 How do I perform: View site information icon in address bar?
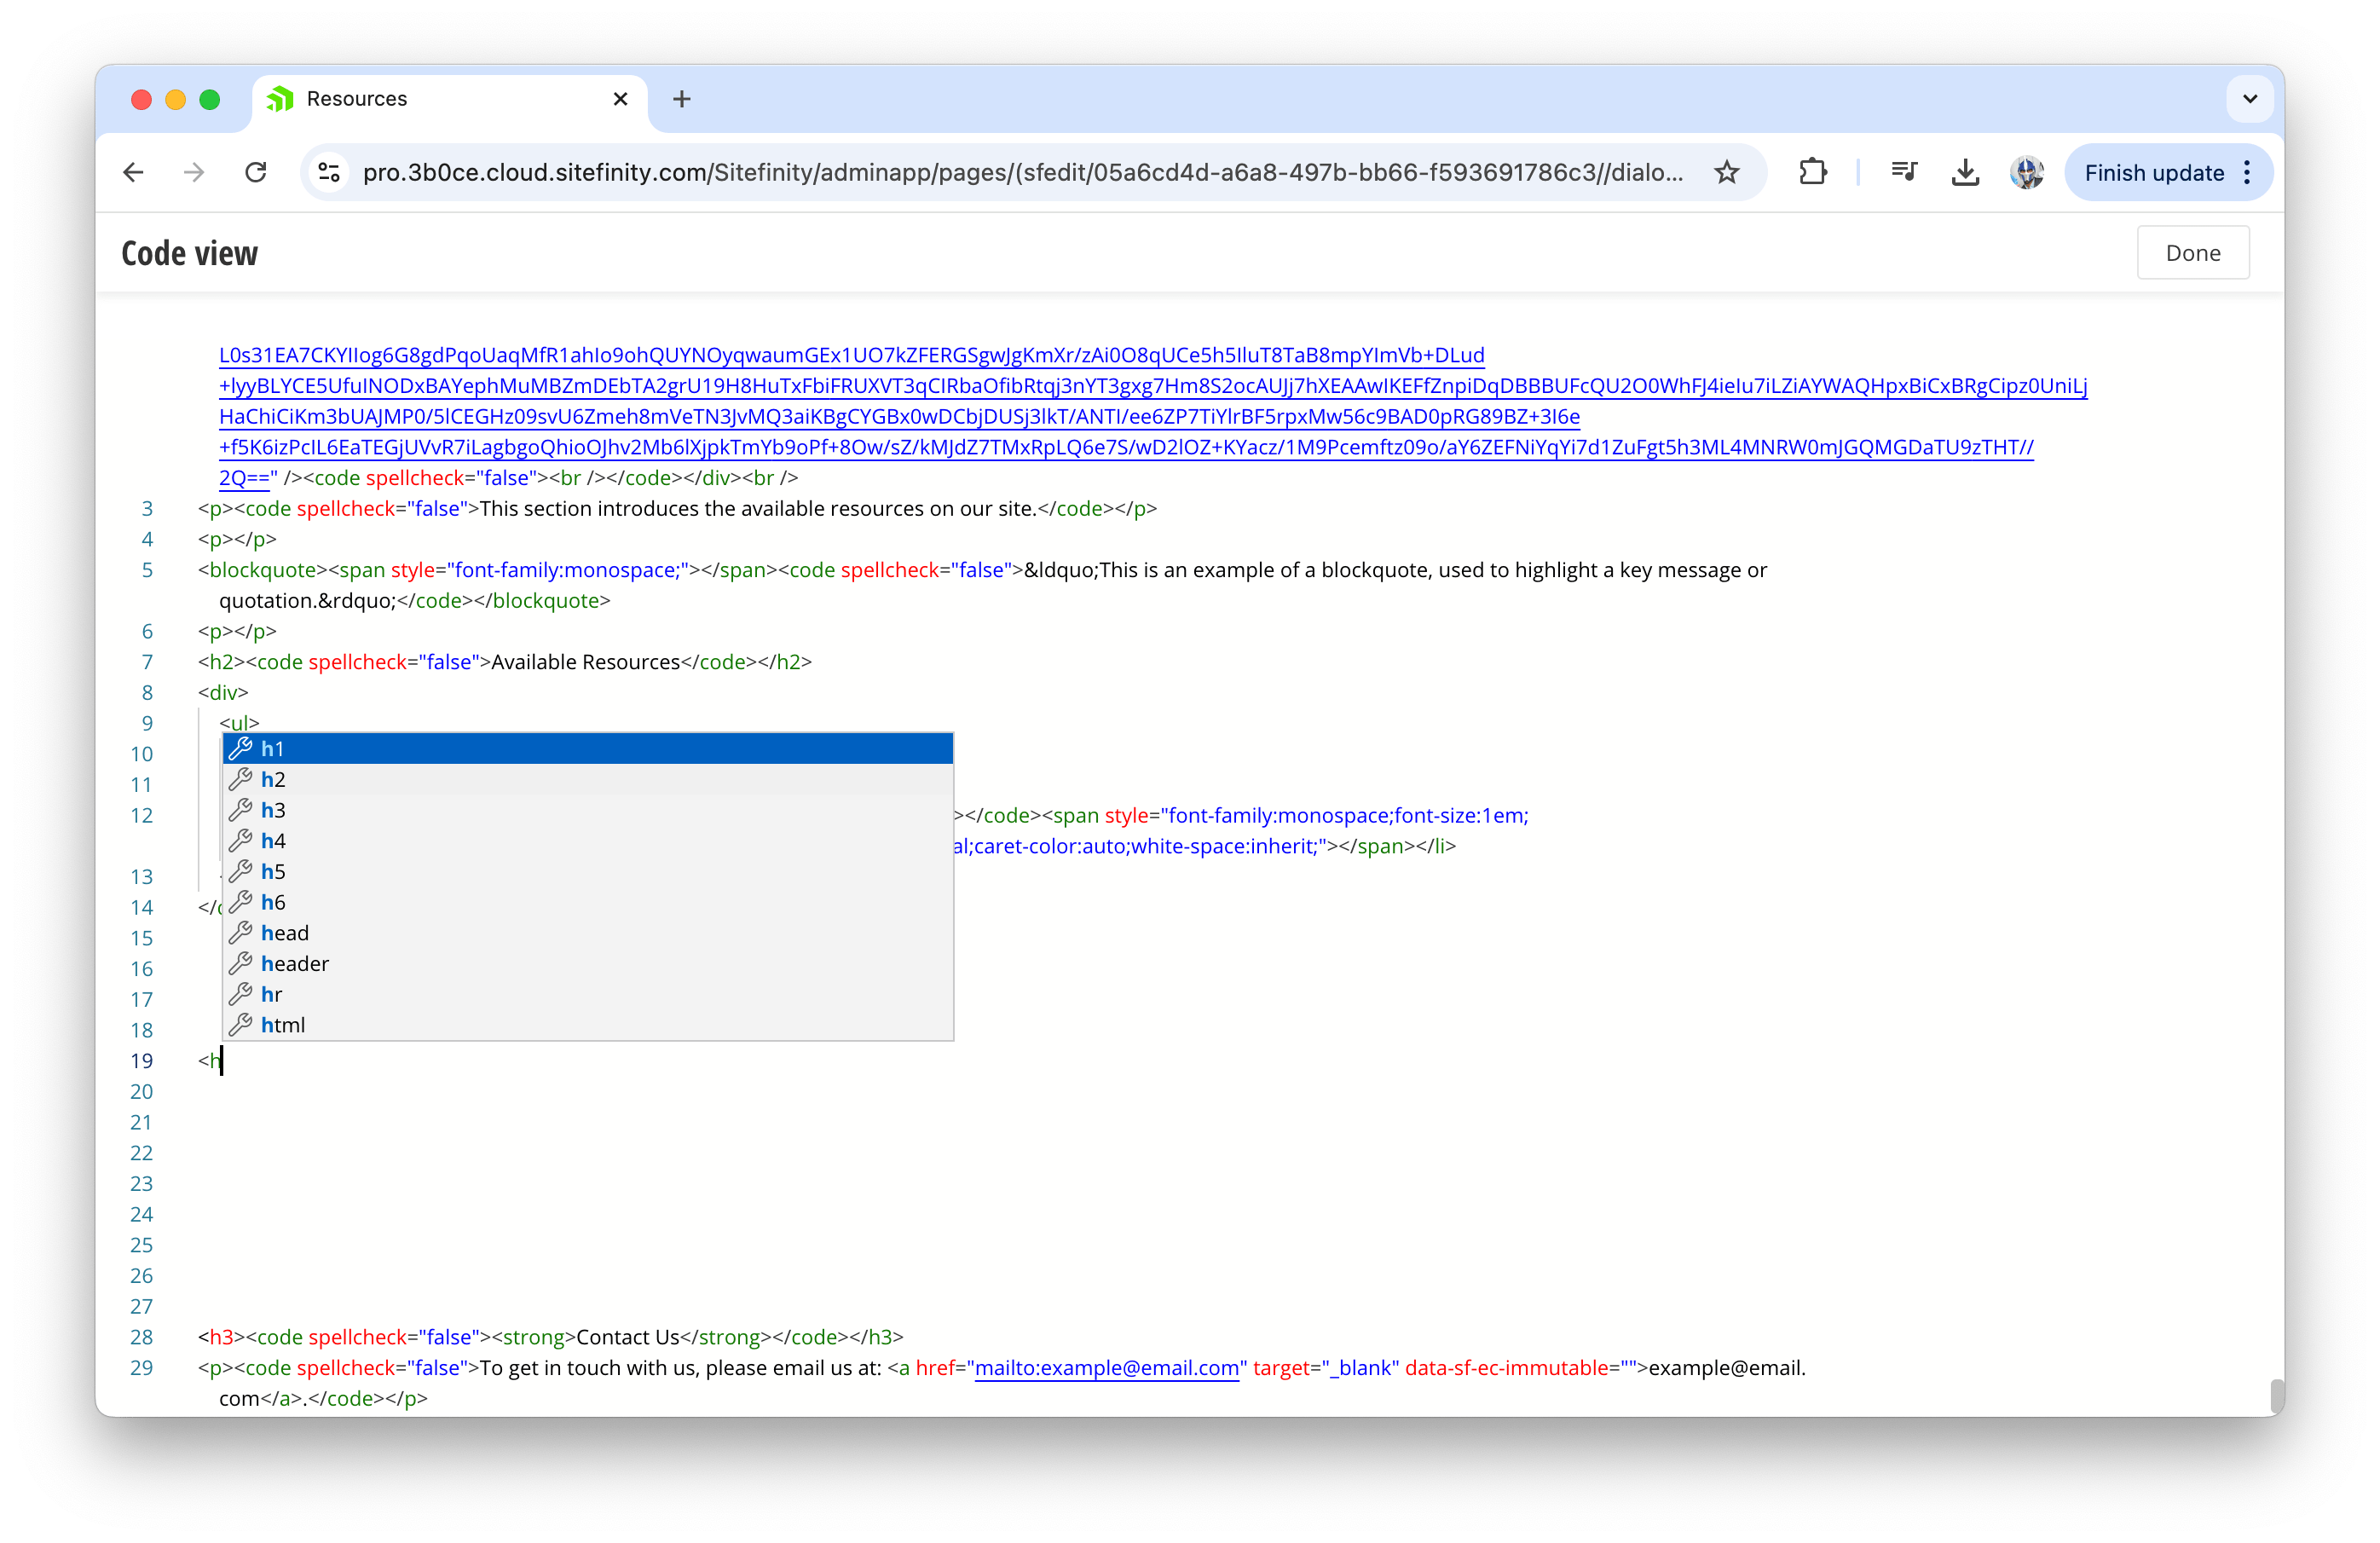click(x=329, y=172)
